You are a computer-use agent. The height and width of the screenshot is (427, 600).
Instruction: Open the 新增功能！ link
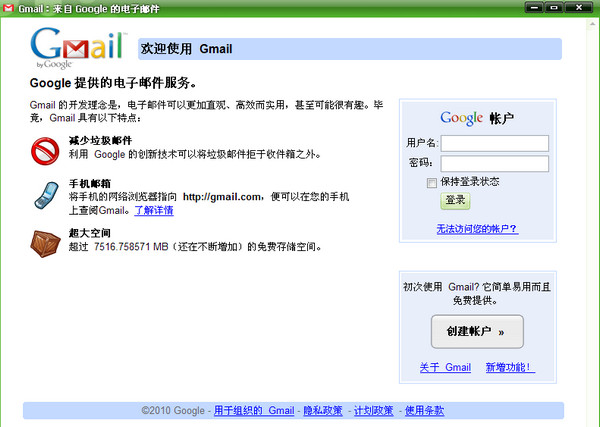[510, 367]
